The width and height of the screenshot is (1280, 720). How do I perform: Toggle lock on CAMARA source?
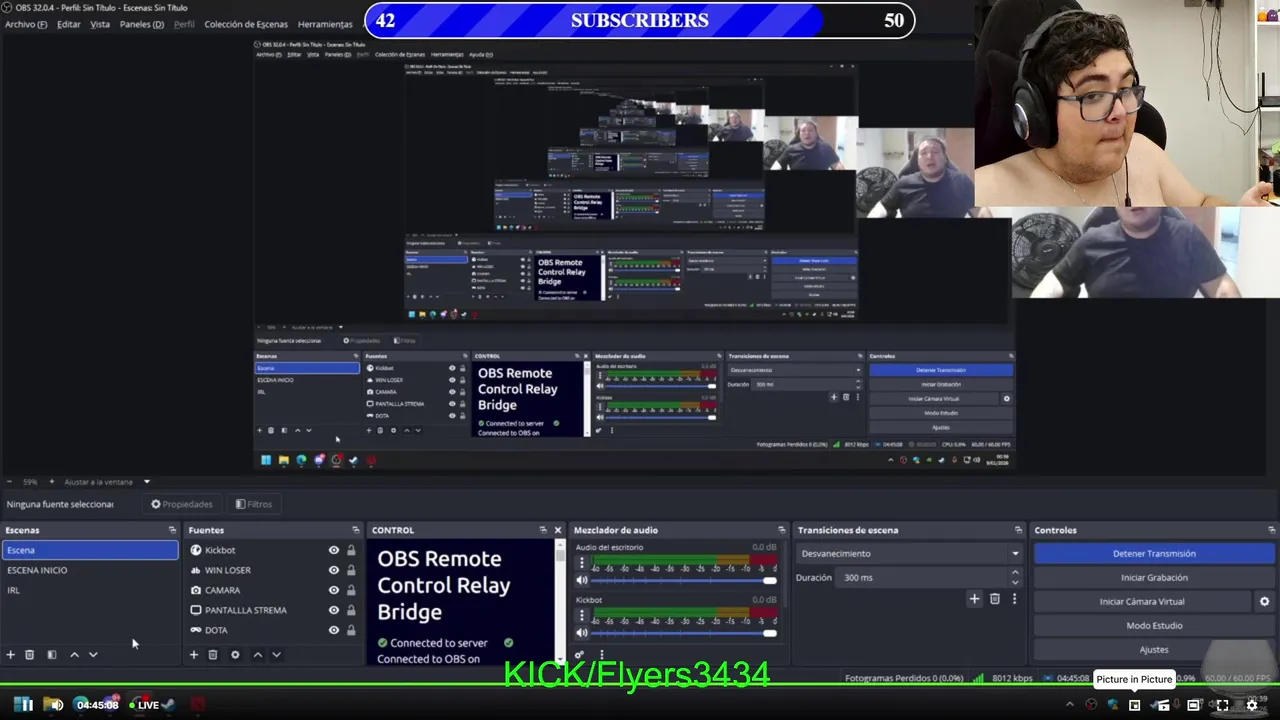click(x=351, y=590)
